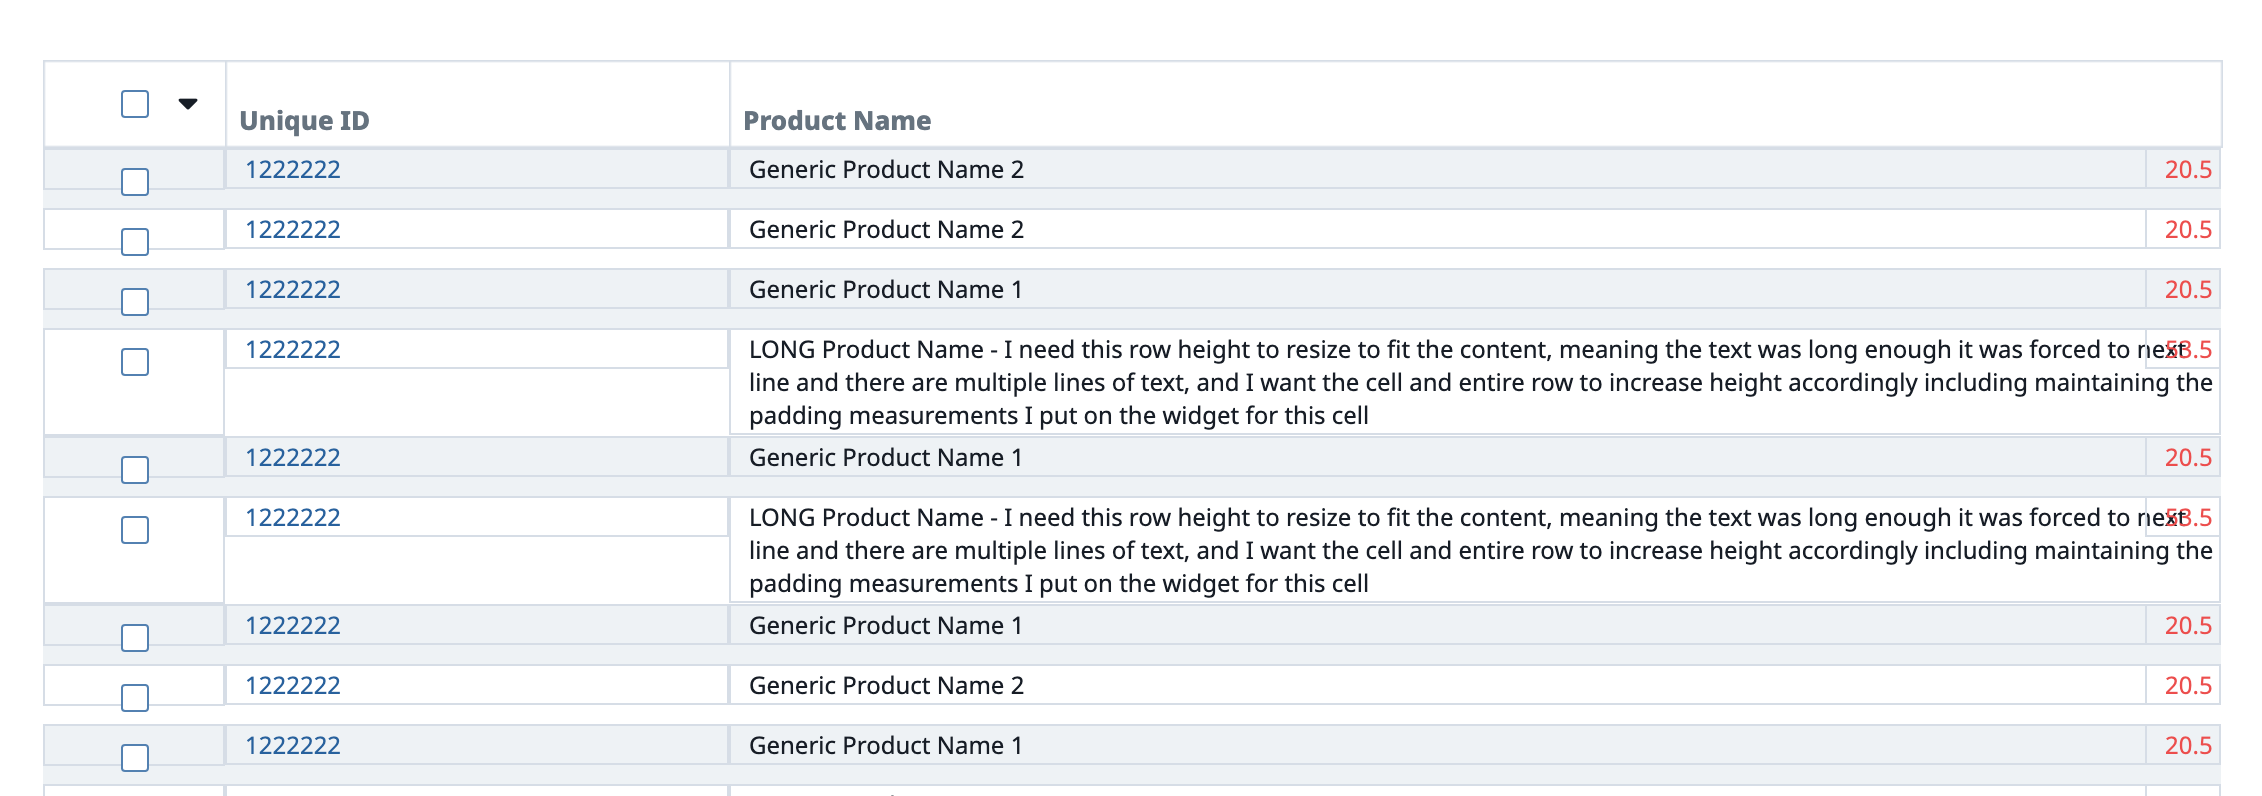2262x796 pixels.
Task: Check the third row's checkbox, Generic Product Name 1
Action: tap(135, 302)
